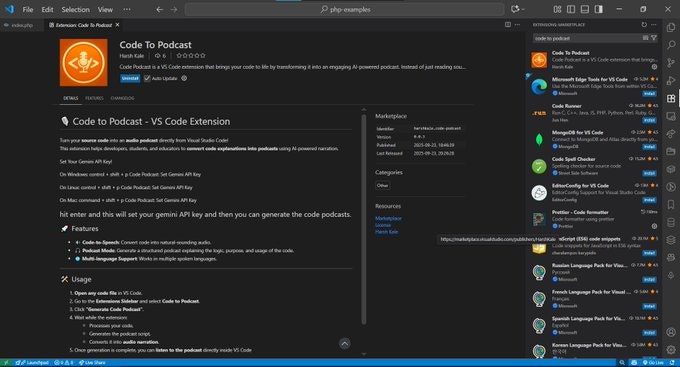
Task: Toggle the bottom panel icon
Action: pos(585,9)
